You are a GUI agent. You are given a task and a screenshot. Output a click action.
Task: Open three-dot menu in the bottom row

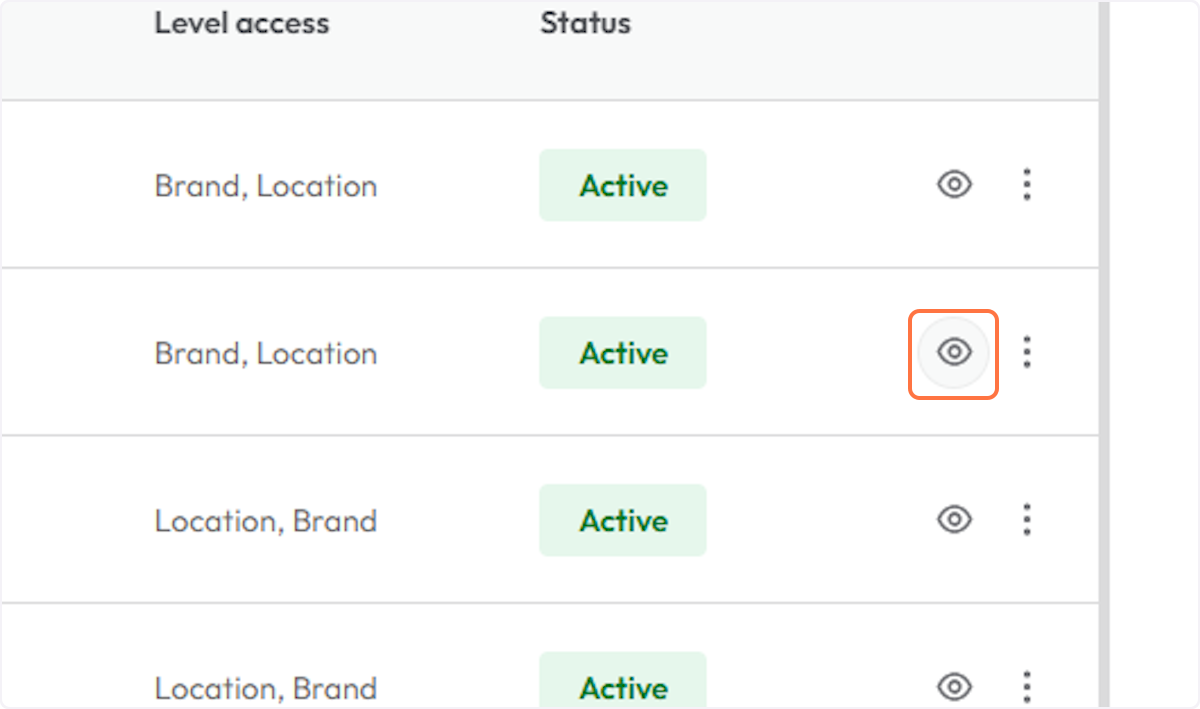coord(1026,687)
